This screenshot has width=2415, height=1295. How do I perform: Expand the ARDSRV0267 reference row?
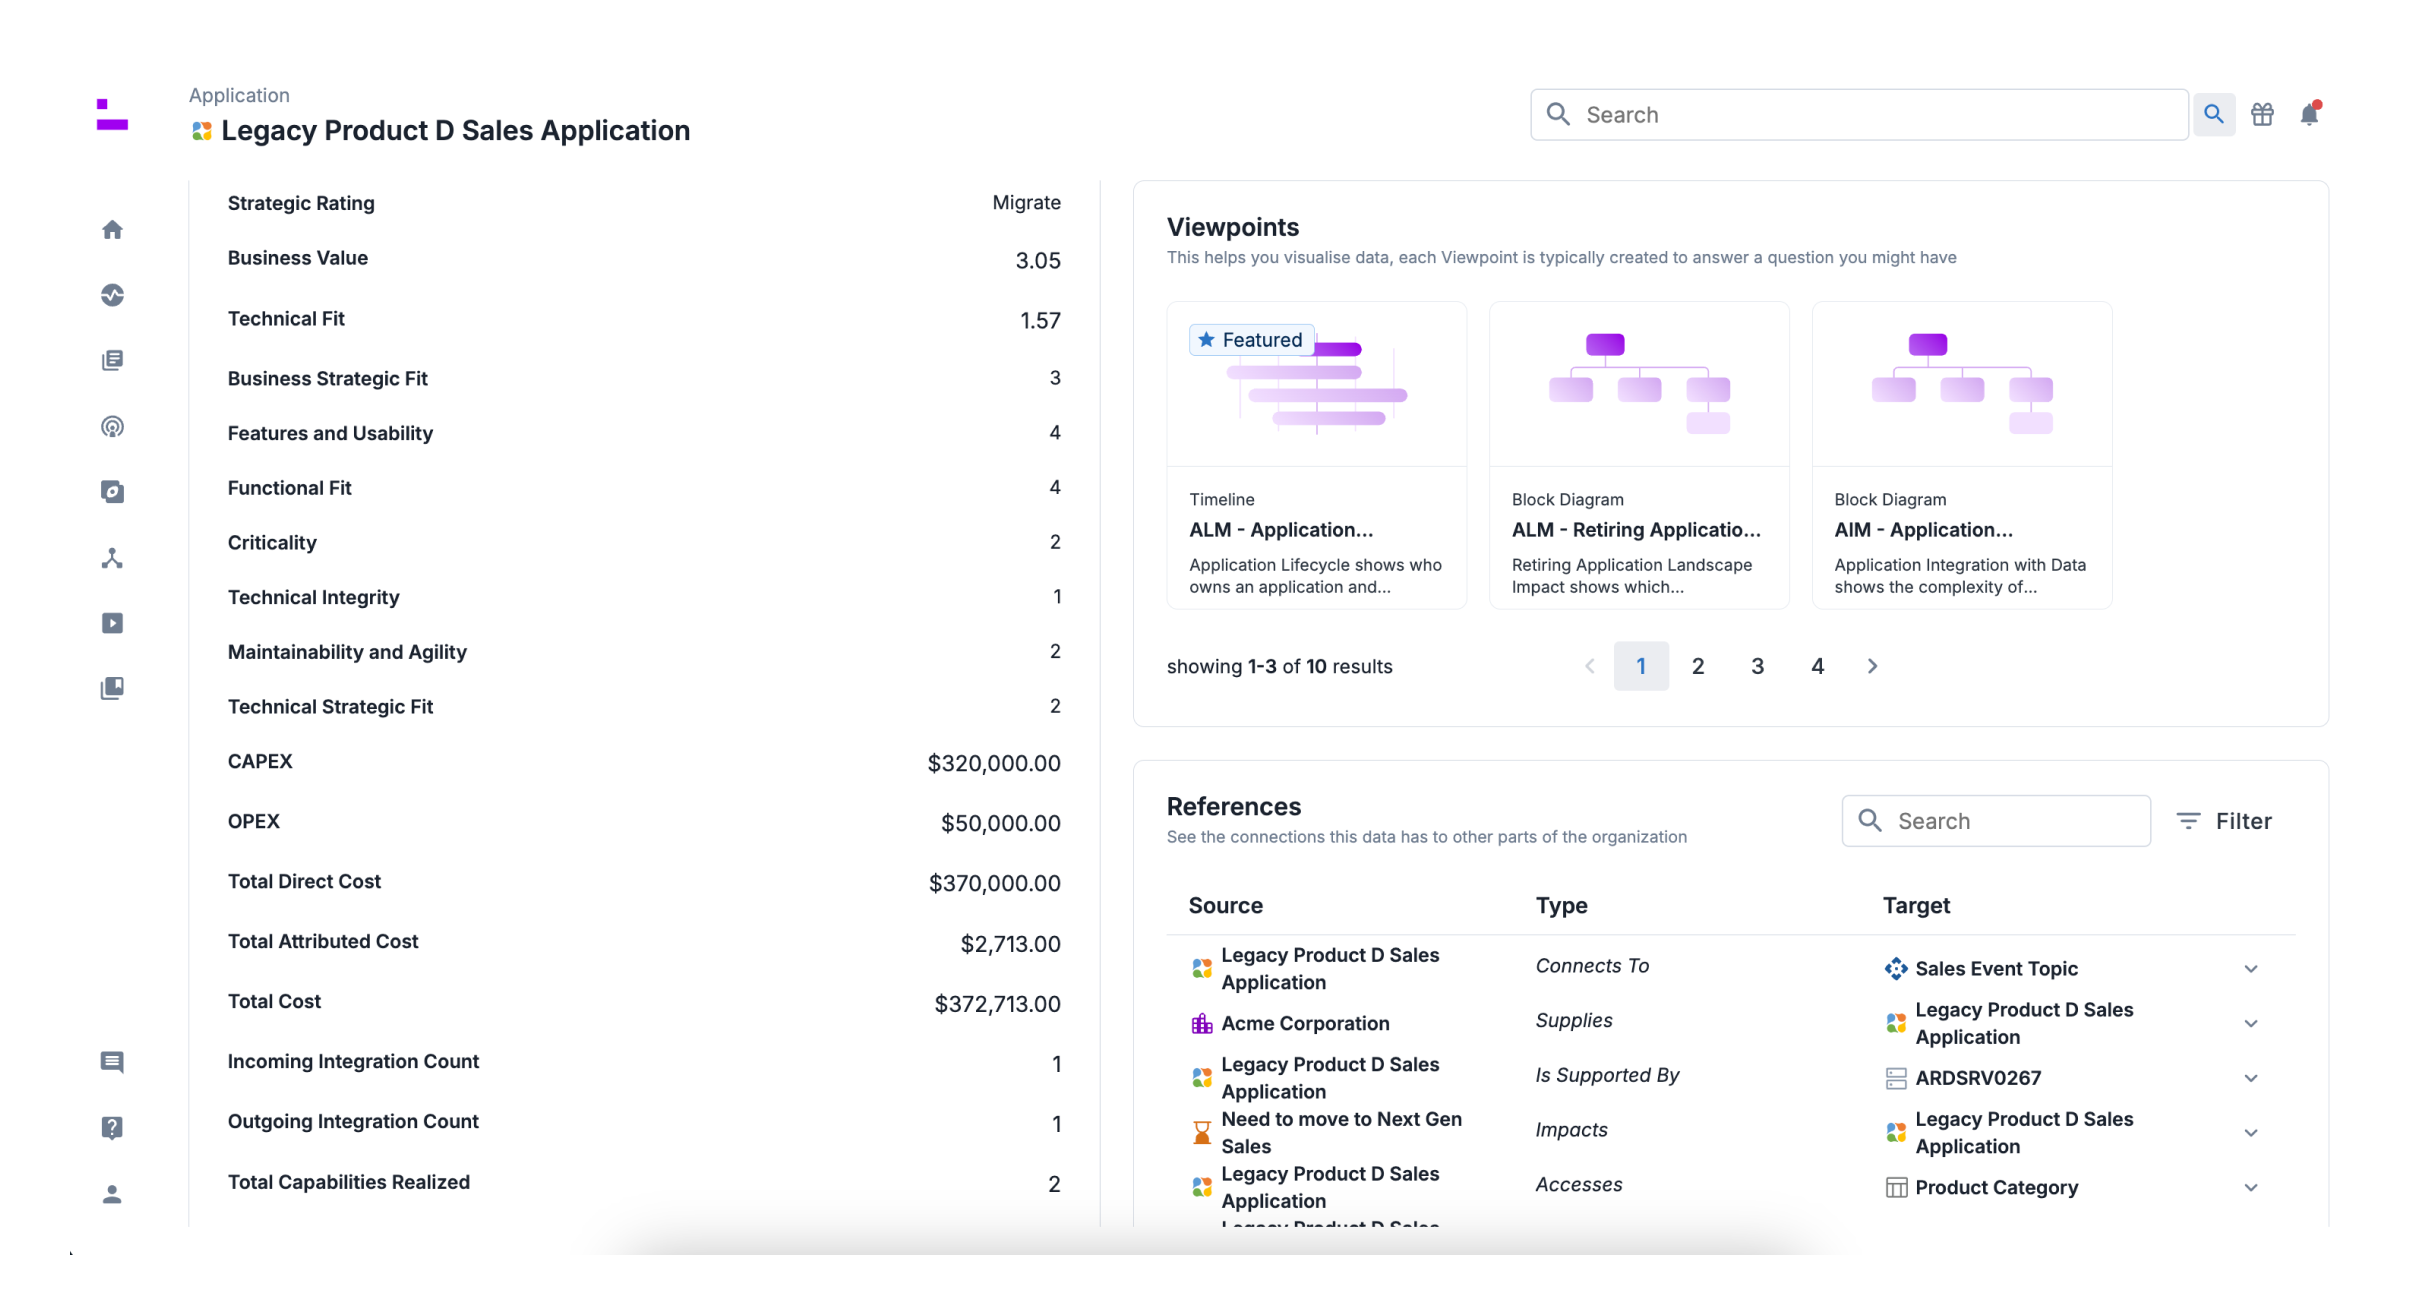point(2250,1078)
